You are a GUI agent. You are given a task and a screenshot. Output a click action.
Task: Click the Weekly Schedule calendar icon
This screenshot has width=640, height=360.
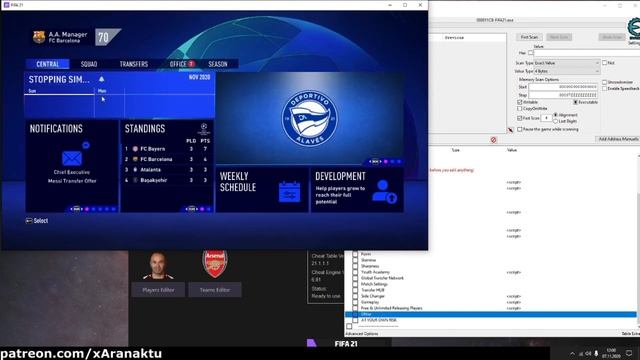click(289, 192)
